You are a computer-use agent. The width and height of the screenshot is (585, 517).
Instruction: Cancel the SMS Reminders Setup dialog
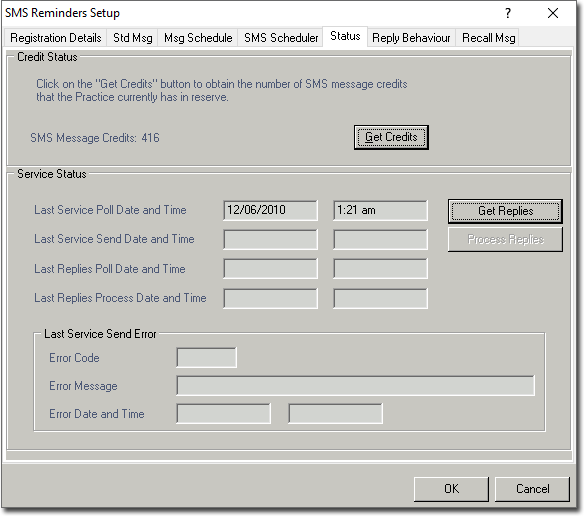[x=532, y=489]
